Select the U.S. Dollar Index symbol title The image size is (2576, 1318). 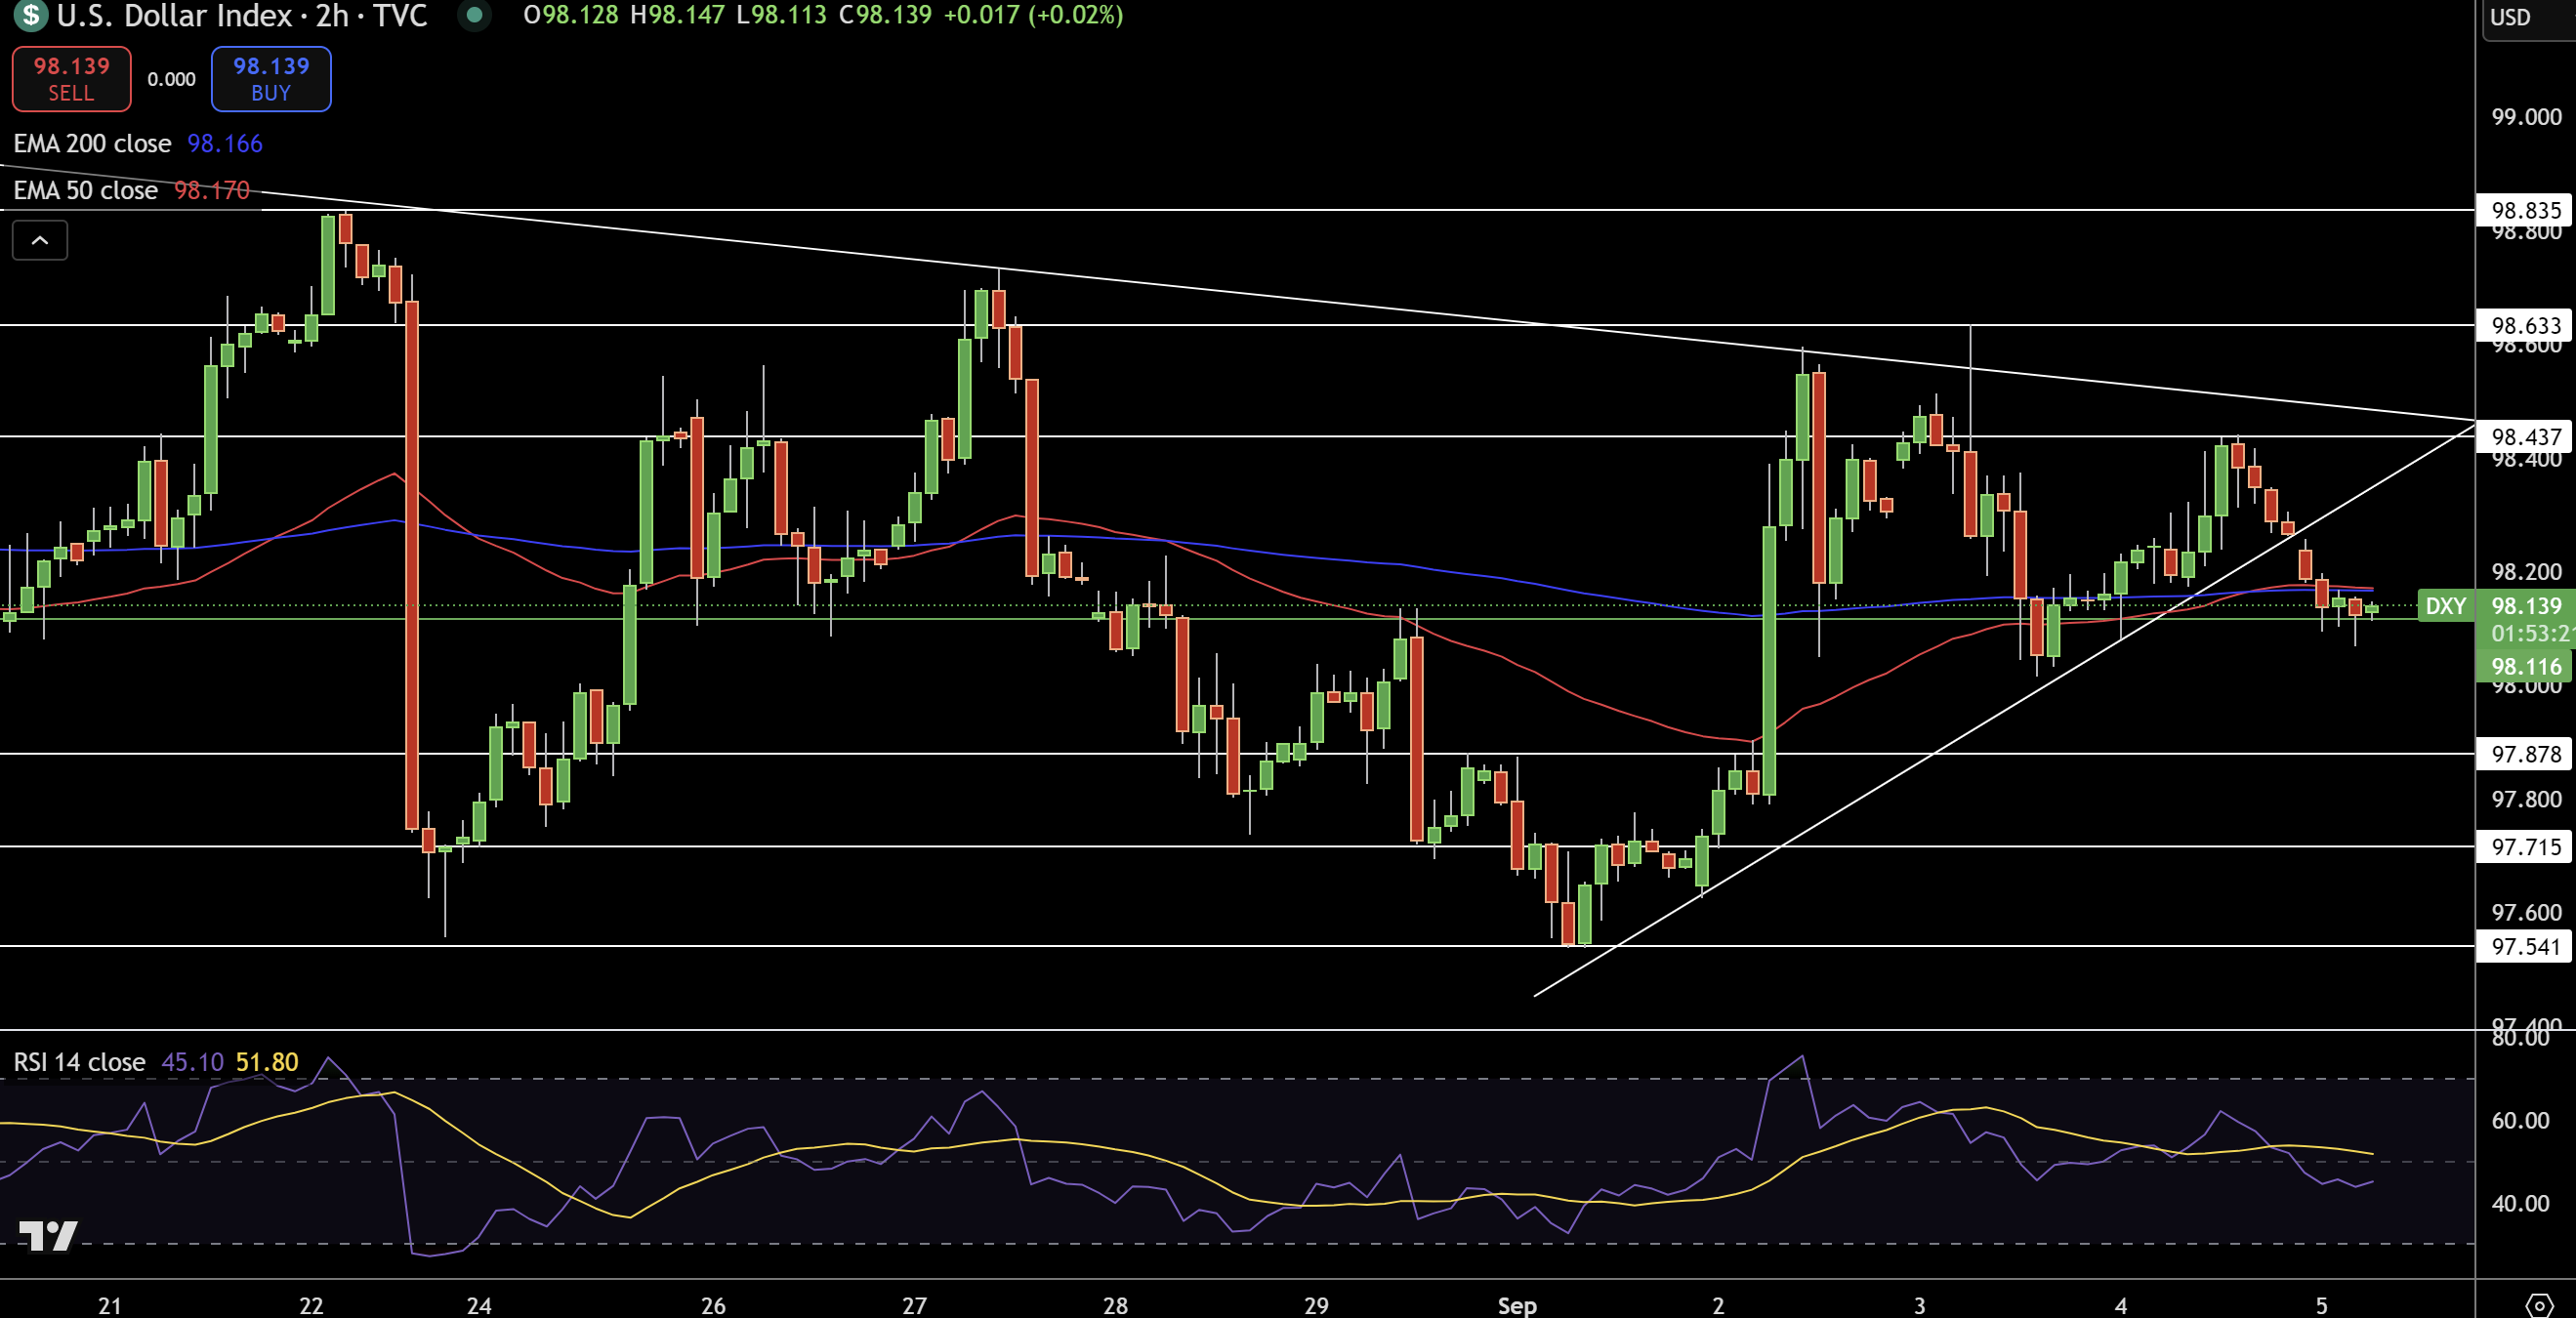click(x=241, y=15)
